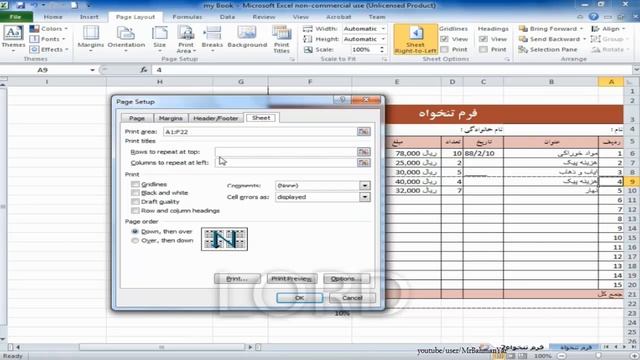Screen dimensions: 640x360
Task: Open the theme Effects menu
Action: tap(49, 49)
